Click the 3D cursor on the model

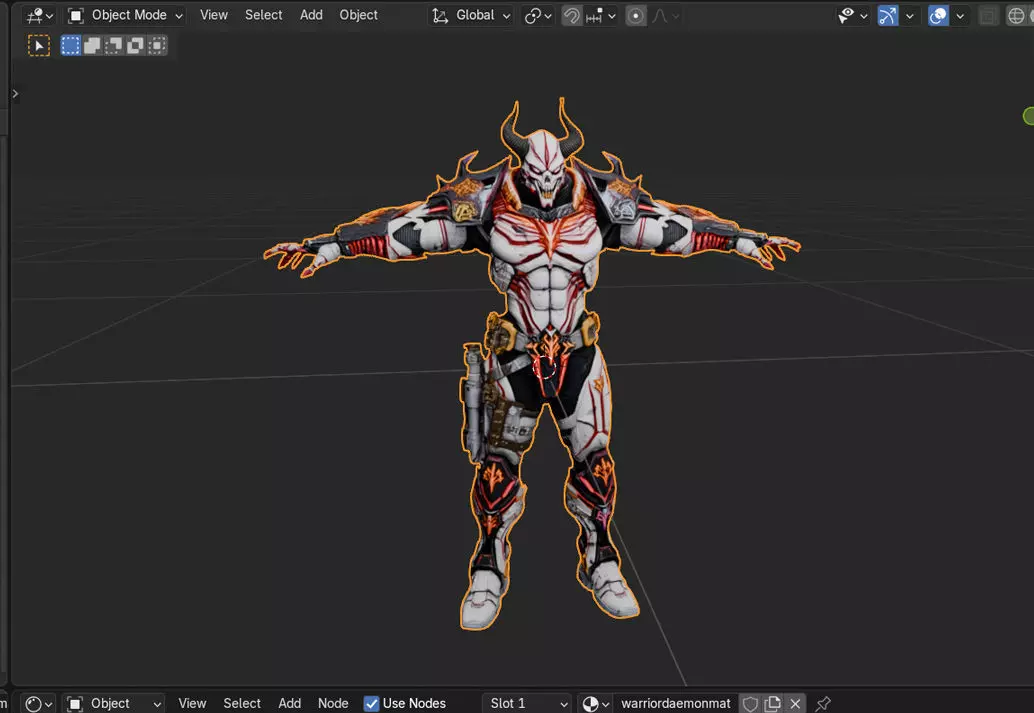[544, 367]
